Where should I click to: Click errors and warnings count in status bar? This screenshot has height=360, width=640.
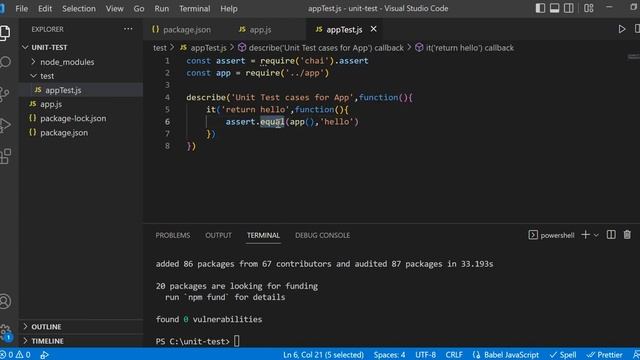(x=16, y=355)
